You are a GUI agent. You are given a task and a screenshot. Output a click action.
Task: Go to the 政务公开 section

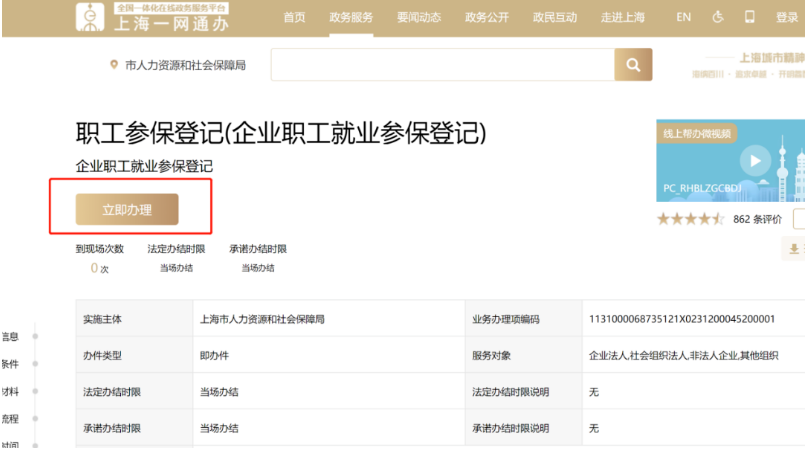point(487,17)
